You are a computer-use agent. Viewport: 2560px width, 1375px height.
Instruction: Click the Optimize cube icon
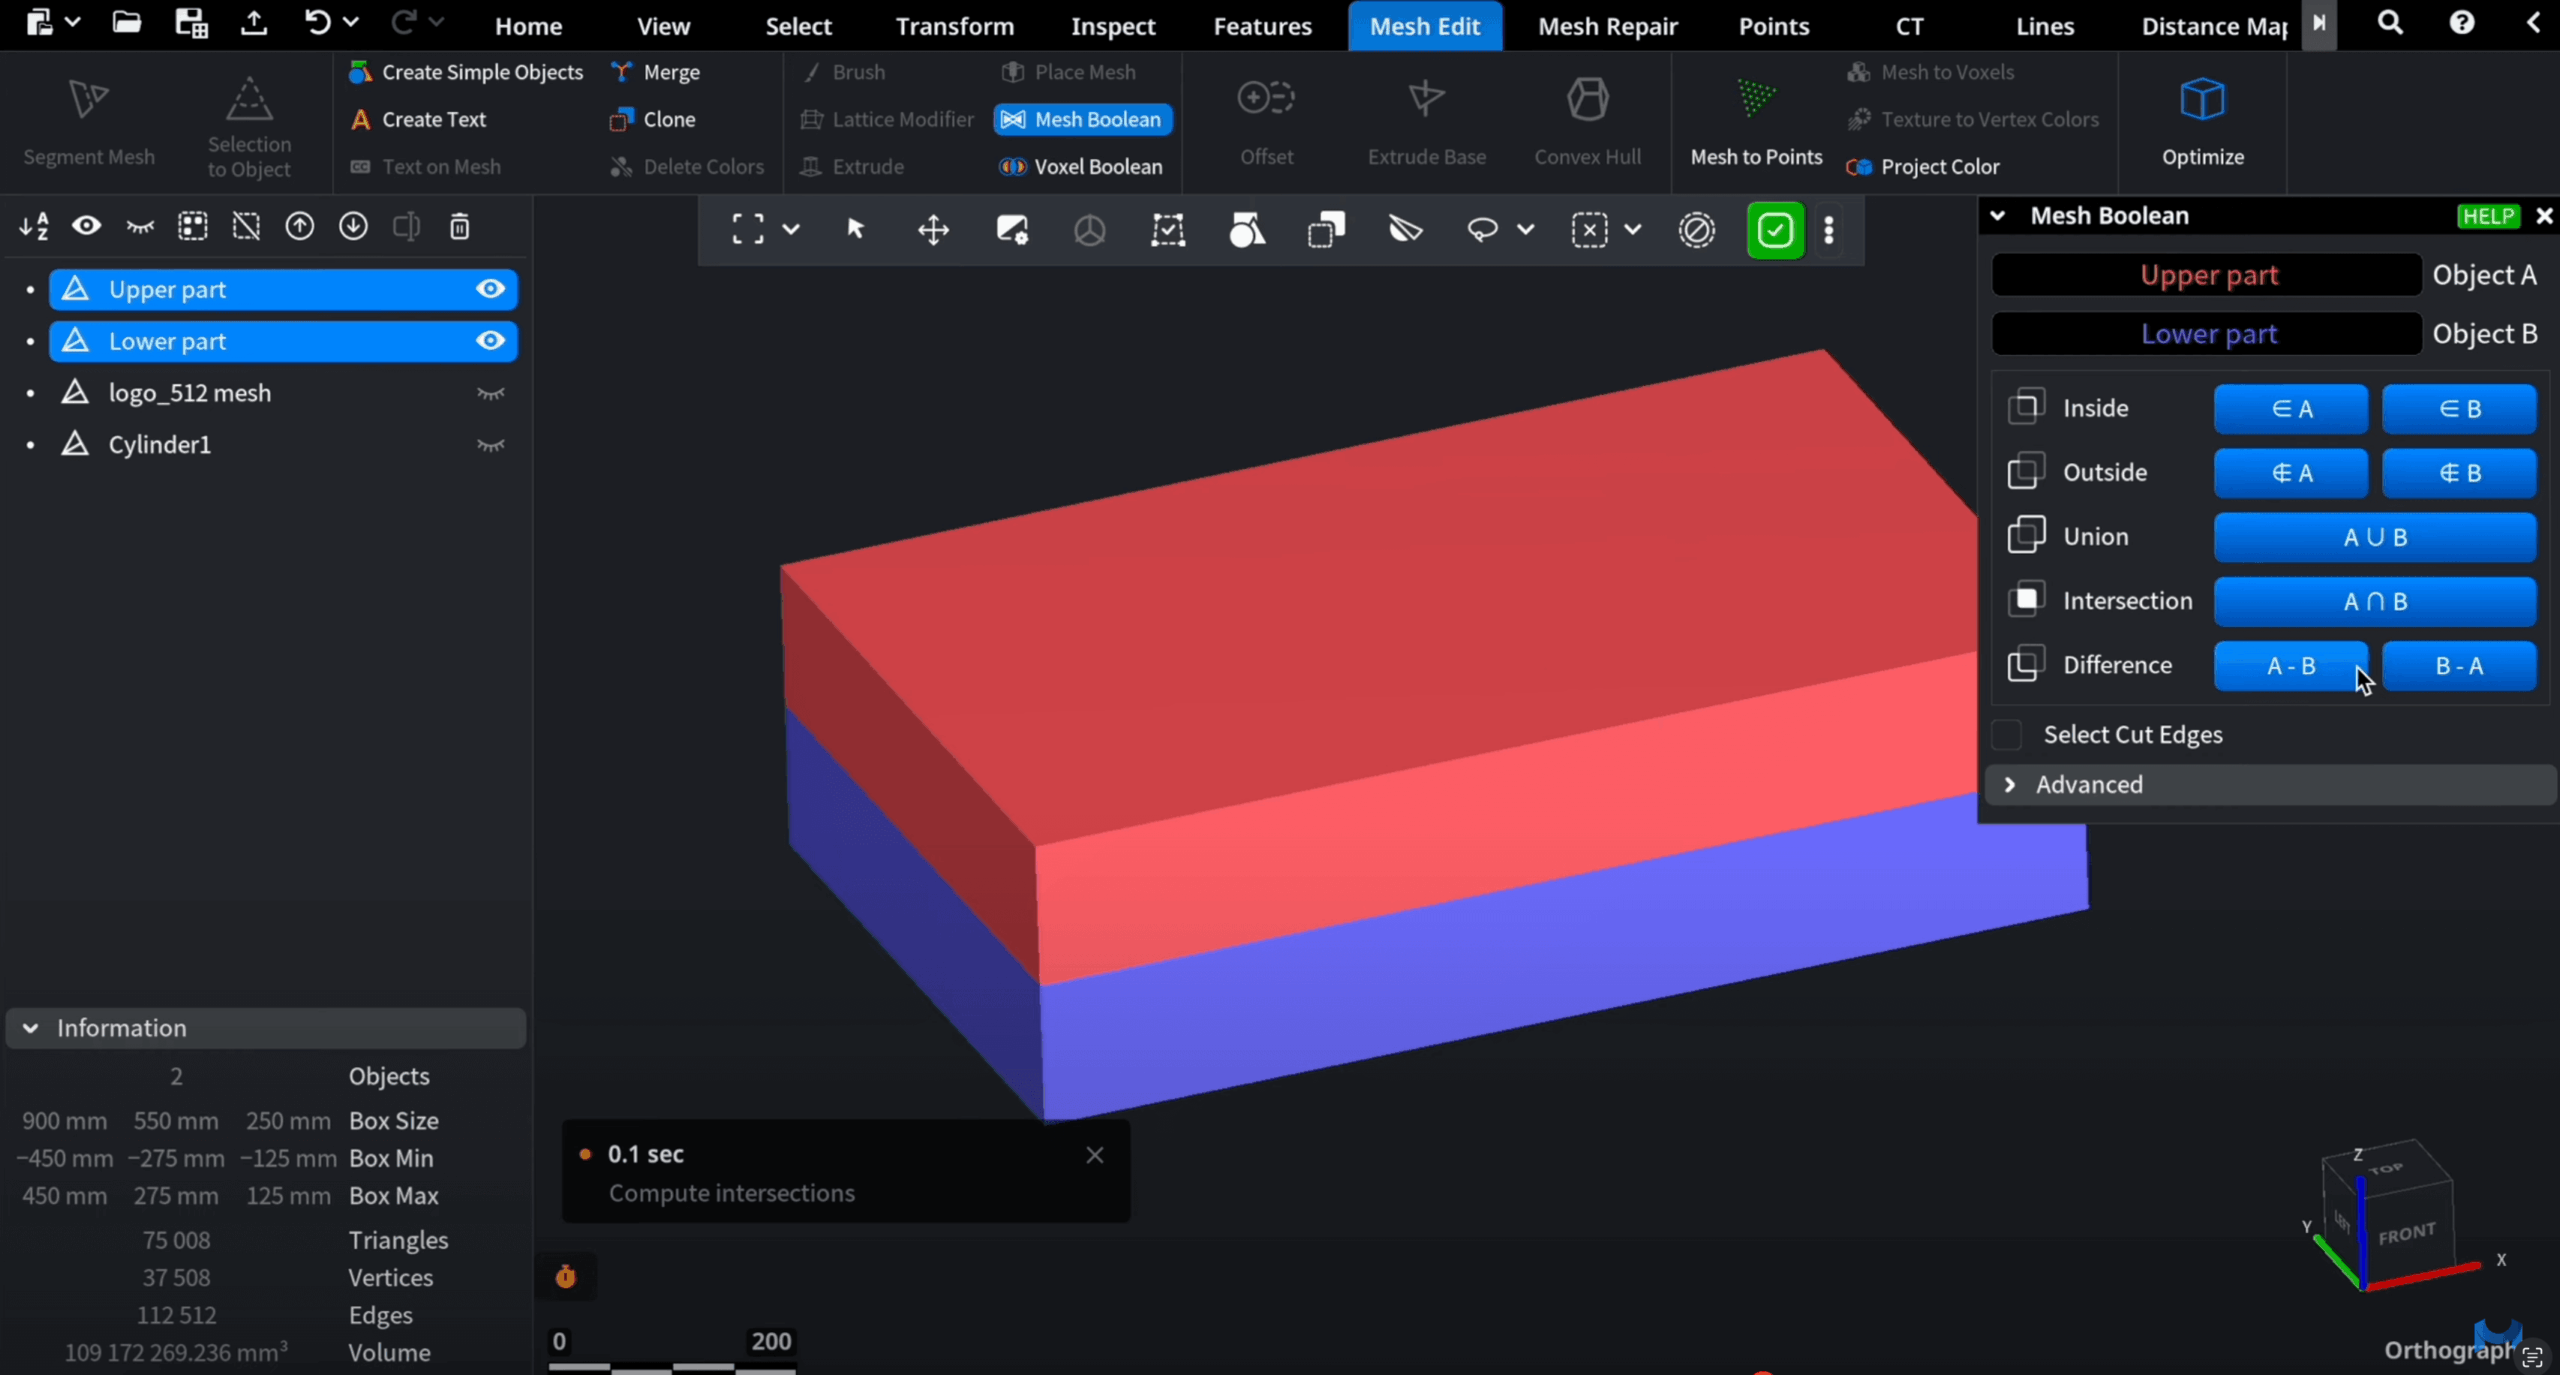(x=2202, y=100)
